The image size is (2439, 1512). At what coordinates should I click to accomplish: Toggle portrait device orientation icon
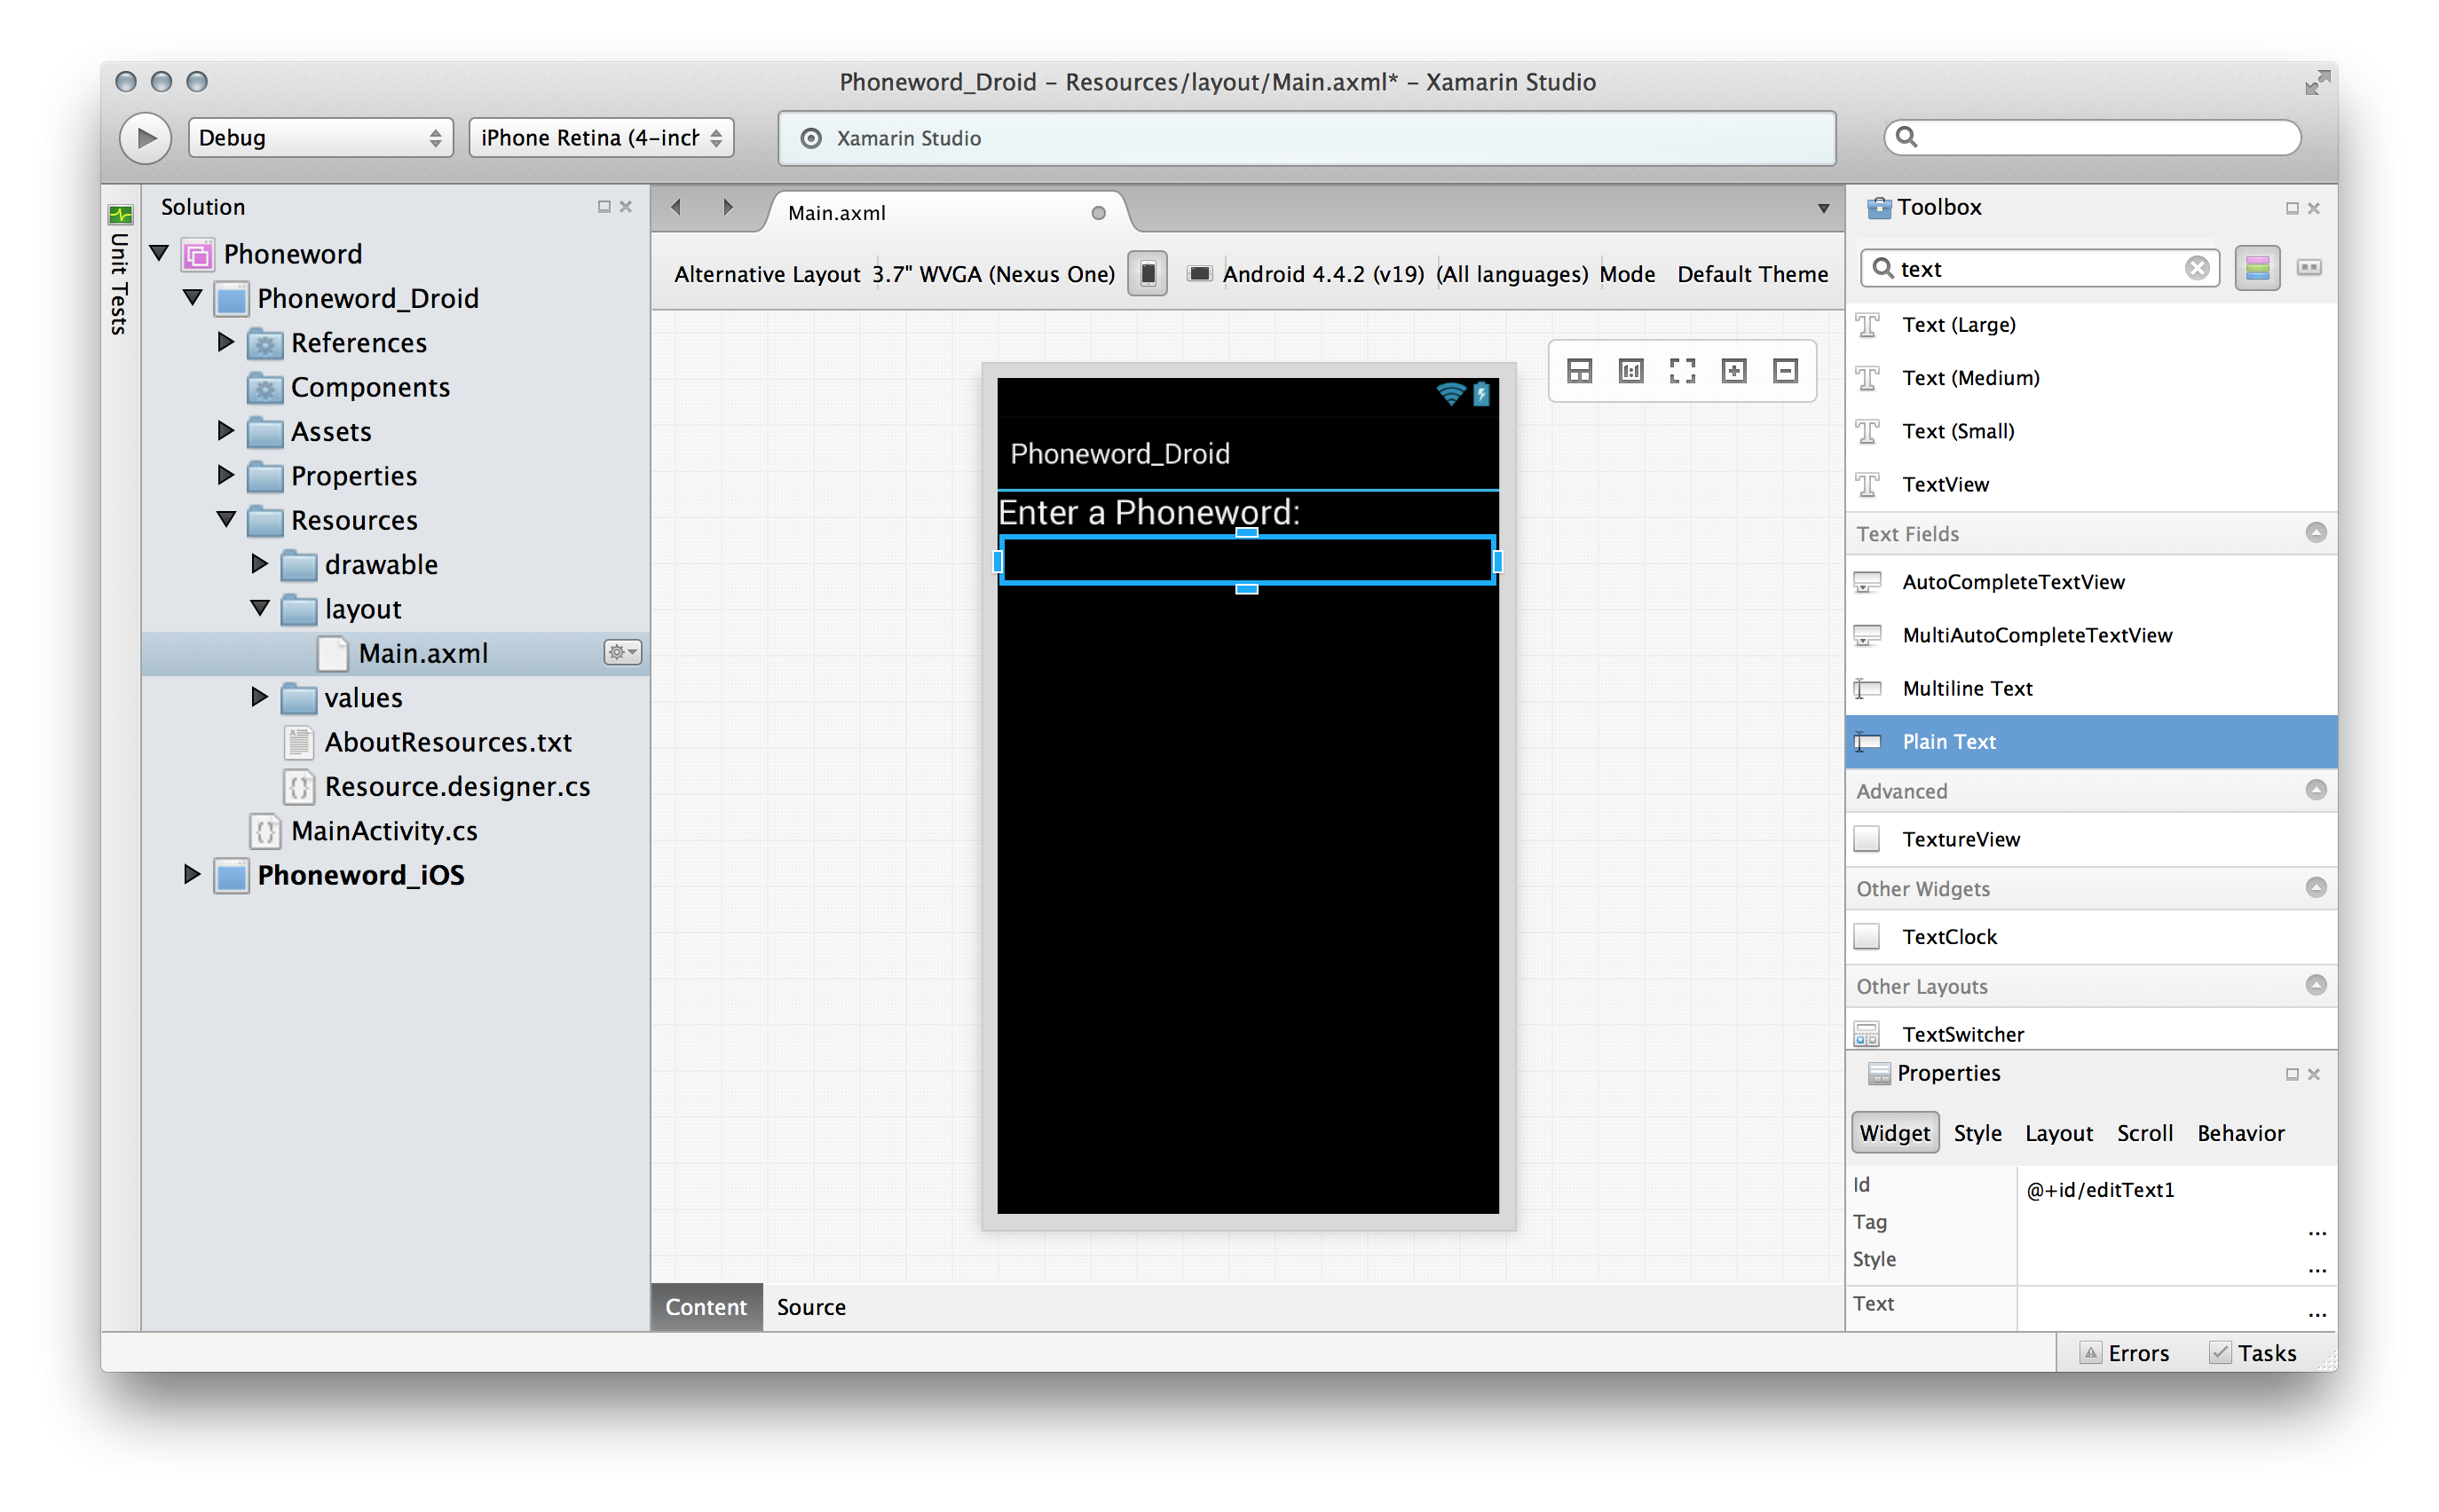[1147, 273]
